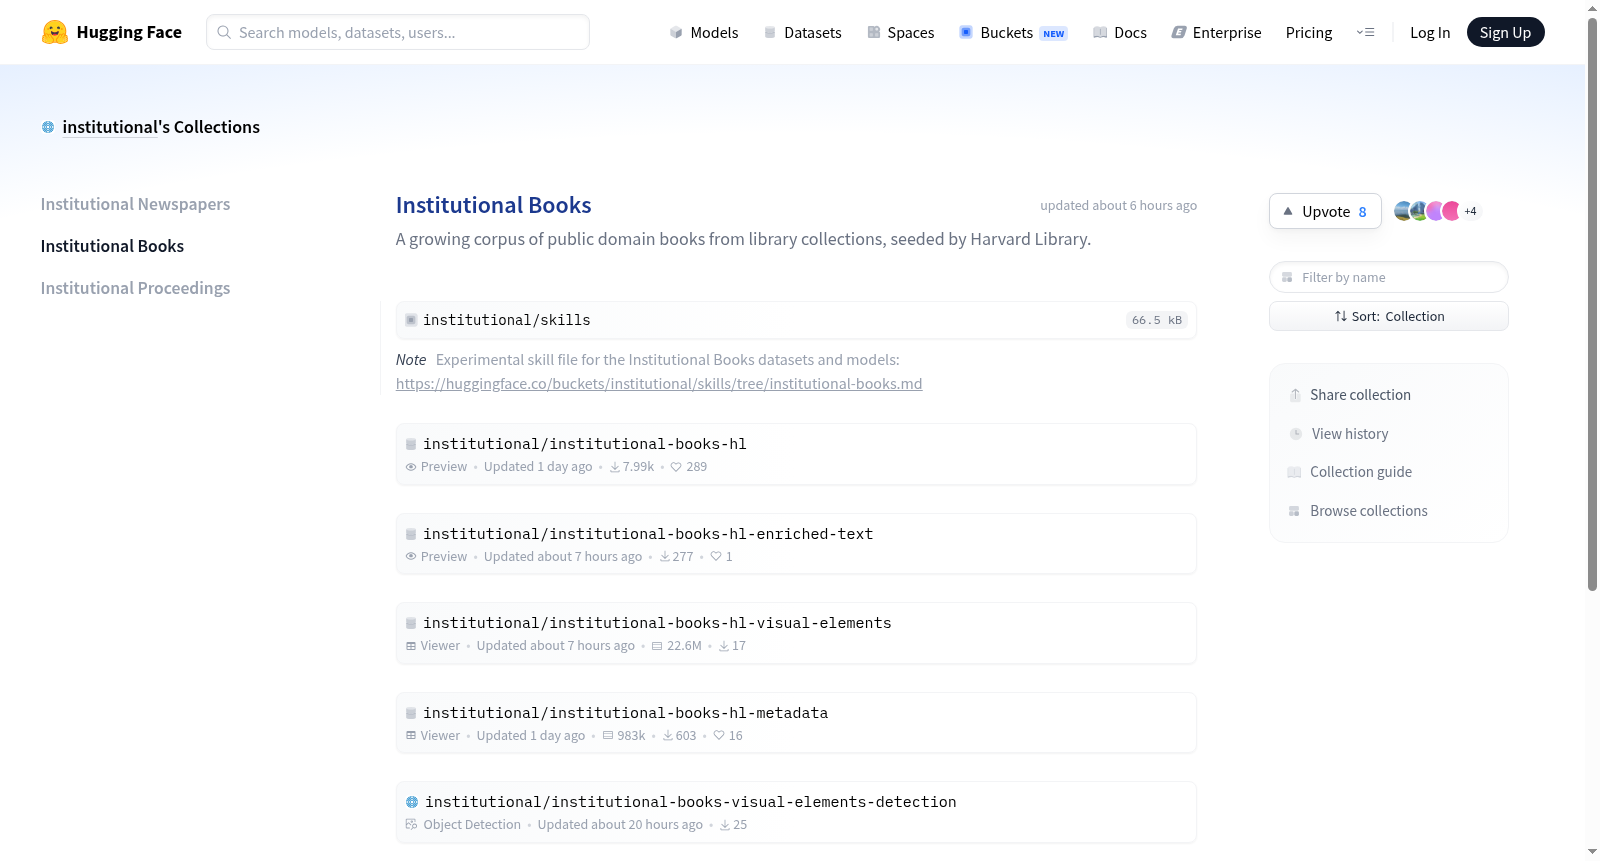Open the Models menu item
Image resolution: width=1600 pixels, height=861 pixels.
pos(704,32)
